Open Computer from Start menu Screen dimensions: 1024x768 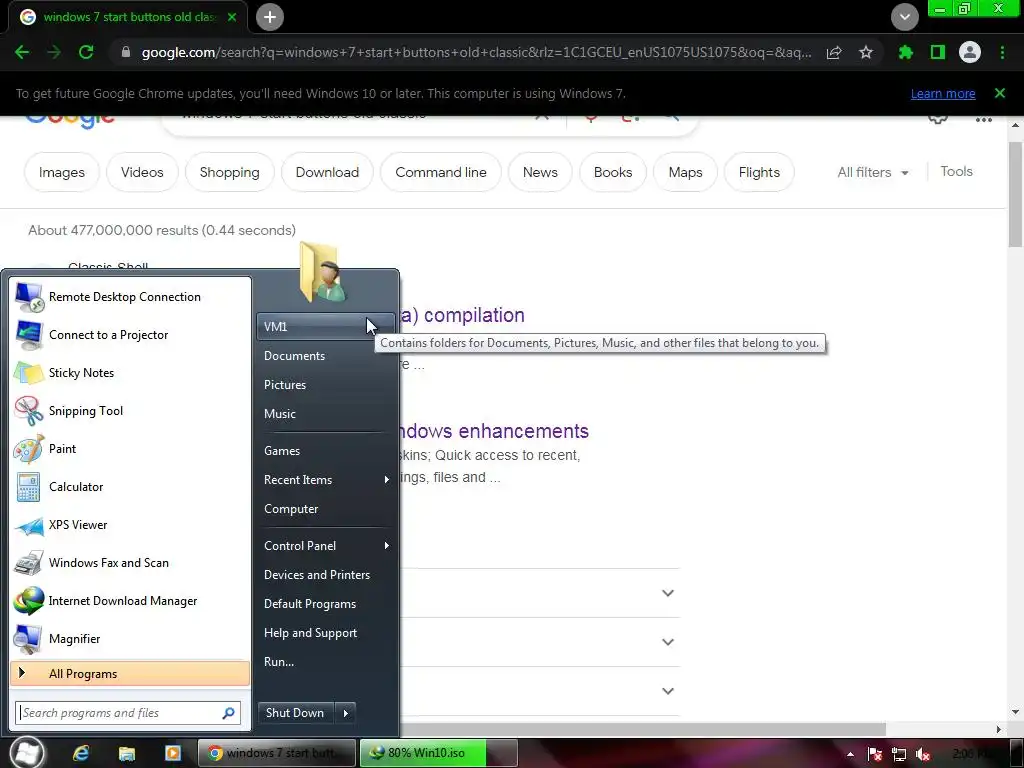325,509
